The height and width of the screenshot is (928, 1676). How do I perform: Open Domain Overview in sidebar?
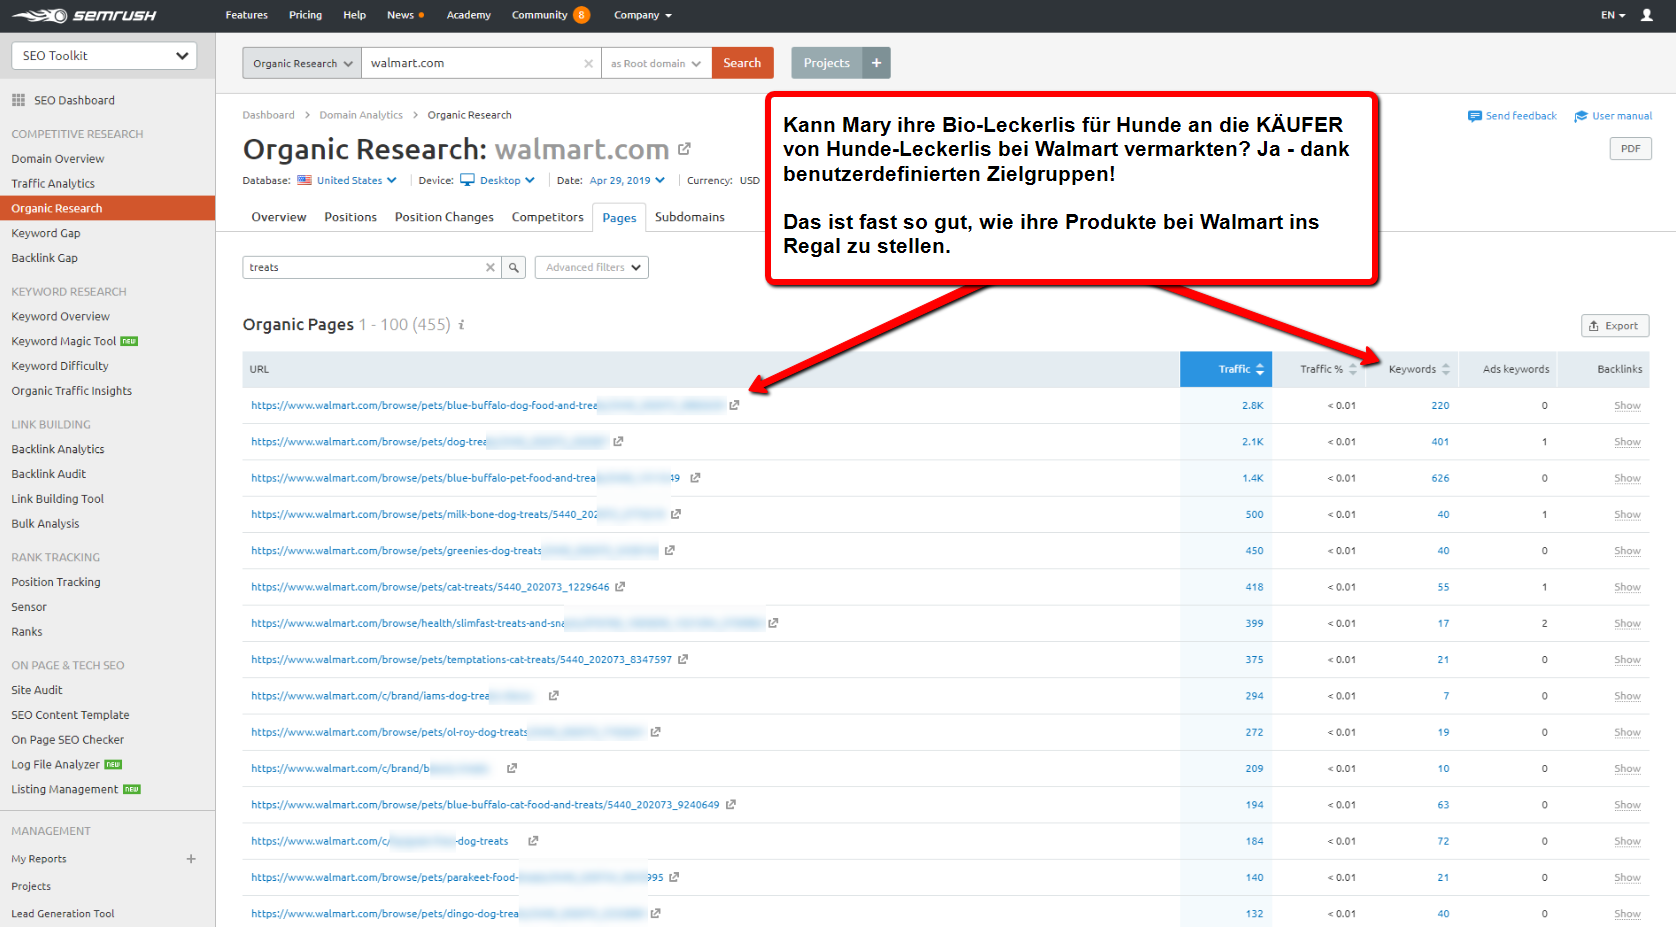[58, 159]
